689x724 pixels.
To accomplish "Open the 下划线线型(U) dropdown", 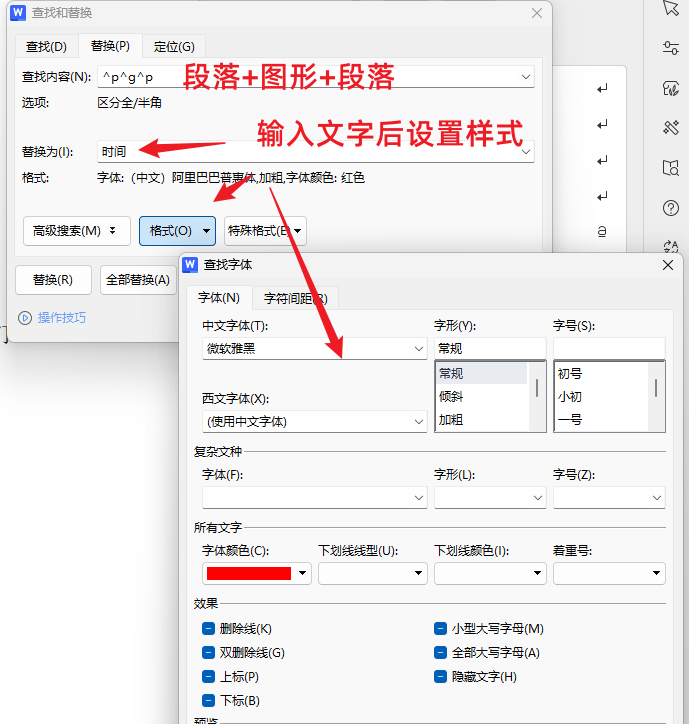I will (x=373, y=573).
